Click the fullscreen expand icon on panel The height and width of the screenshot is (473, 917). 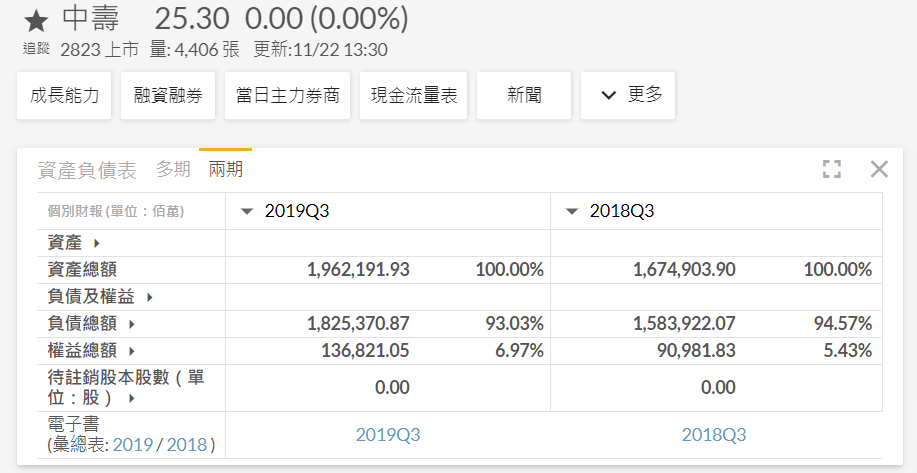click(x=831, y=169)
